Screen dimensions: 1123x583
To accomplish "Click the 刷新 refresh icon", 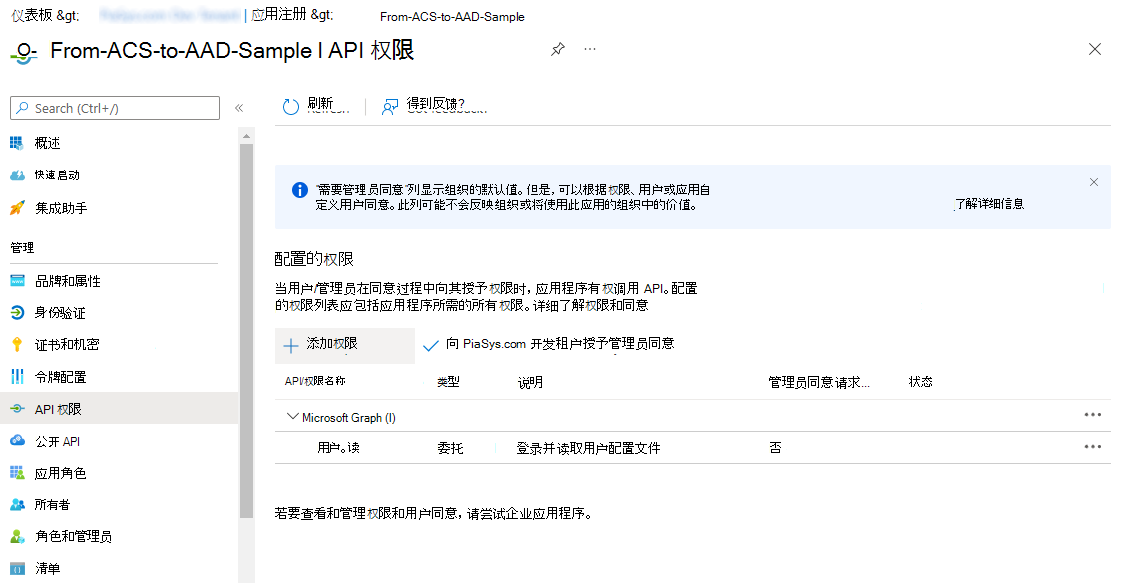I will pyautogui.click(x=291, y=104).
